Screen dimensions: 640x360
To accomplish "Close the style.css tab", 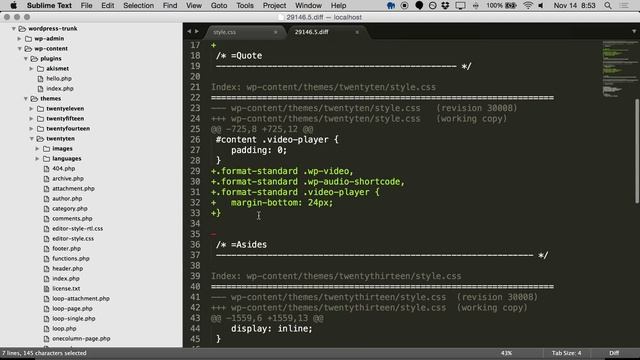I will pyautogui.click(x=276, y=32).
